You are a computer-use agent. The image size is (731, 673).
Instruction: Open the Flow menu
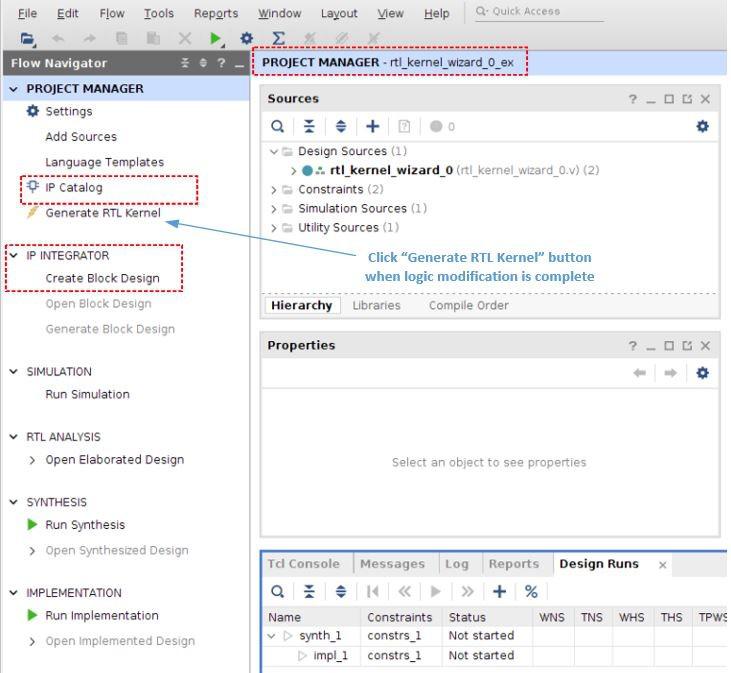pyautogui.click(x=112, y=14)
